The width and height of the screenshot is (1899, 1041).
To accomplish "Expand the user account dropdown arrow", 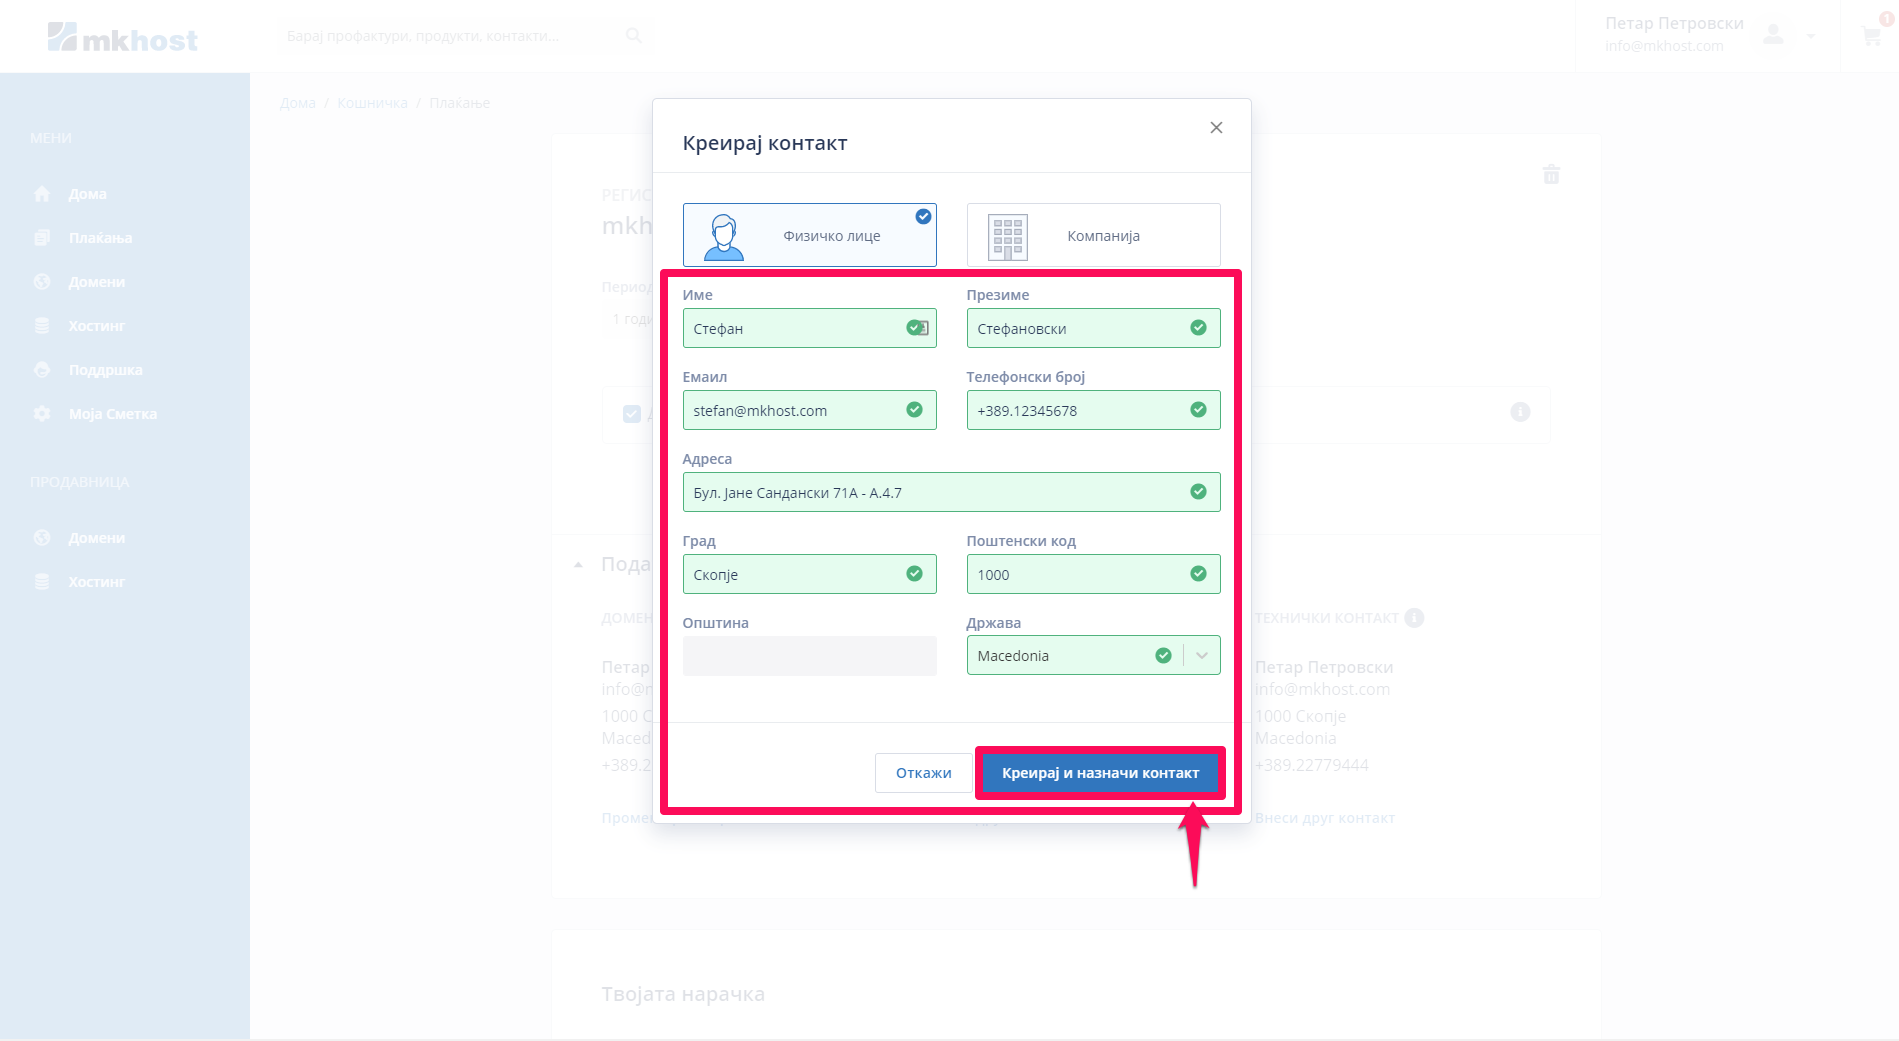I will (1811, 36).
